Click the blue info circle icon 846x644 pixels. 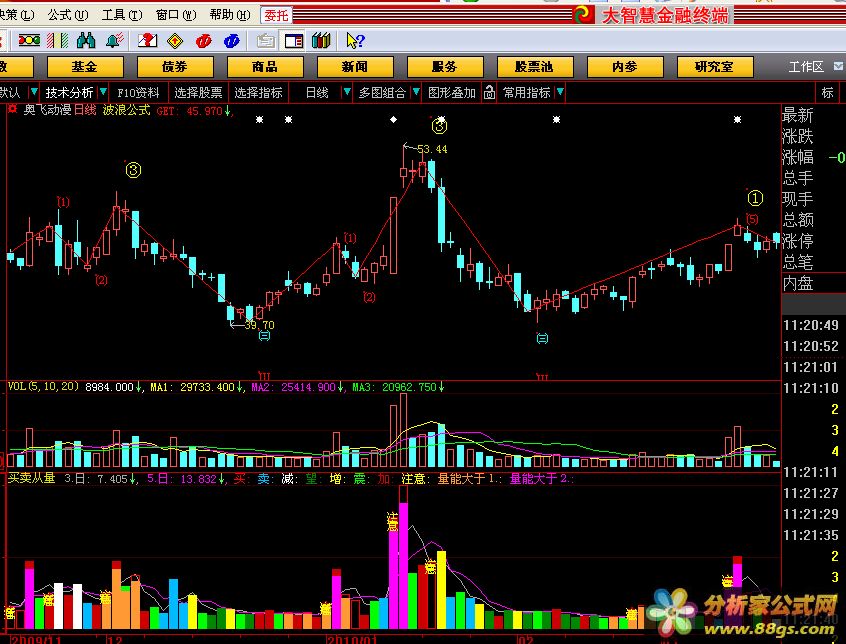(231, 40)
